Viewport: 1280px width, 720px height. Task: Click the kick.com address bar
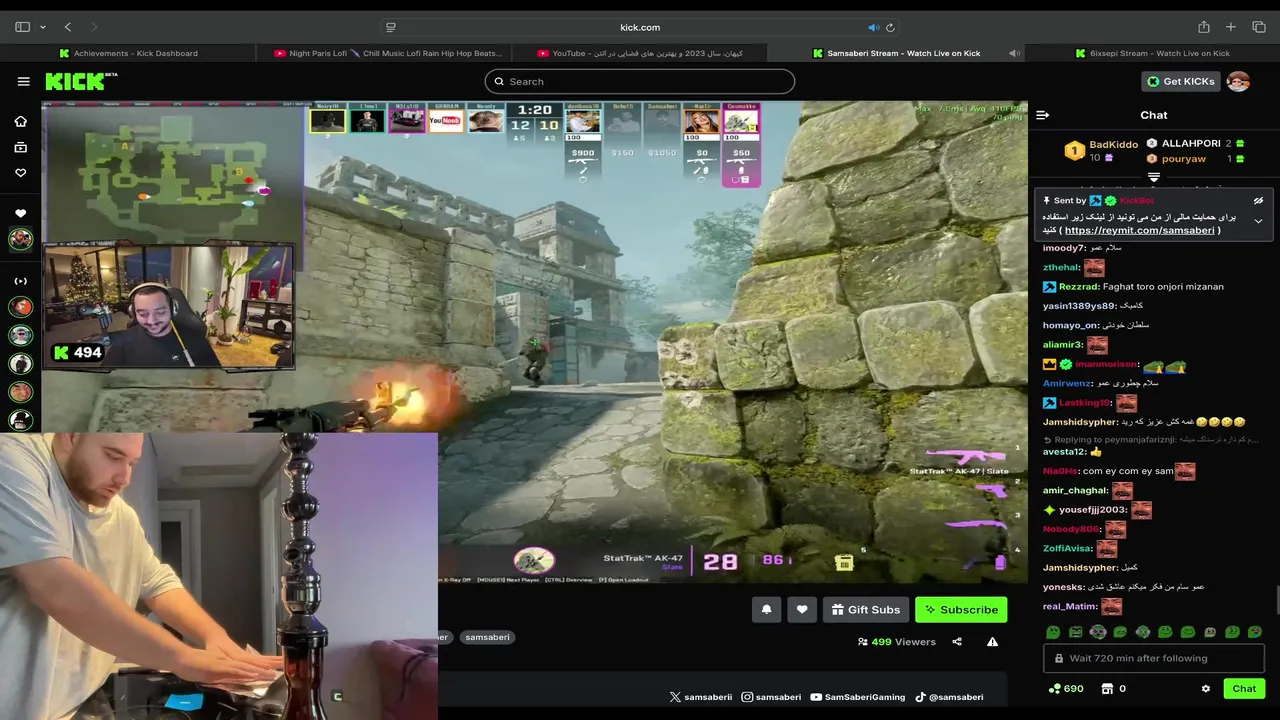[640, 27]
